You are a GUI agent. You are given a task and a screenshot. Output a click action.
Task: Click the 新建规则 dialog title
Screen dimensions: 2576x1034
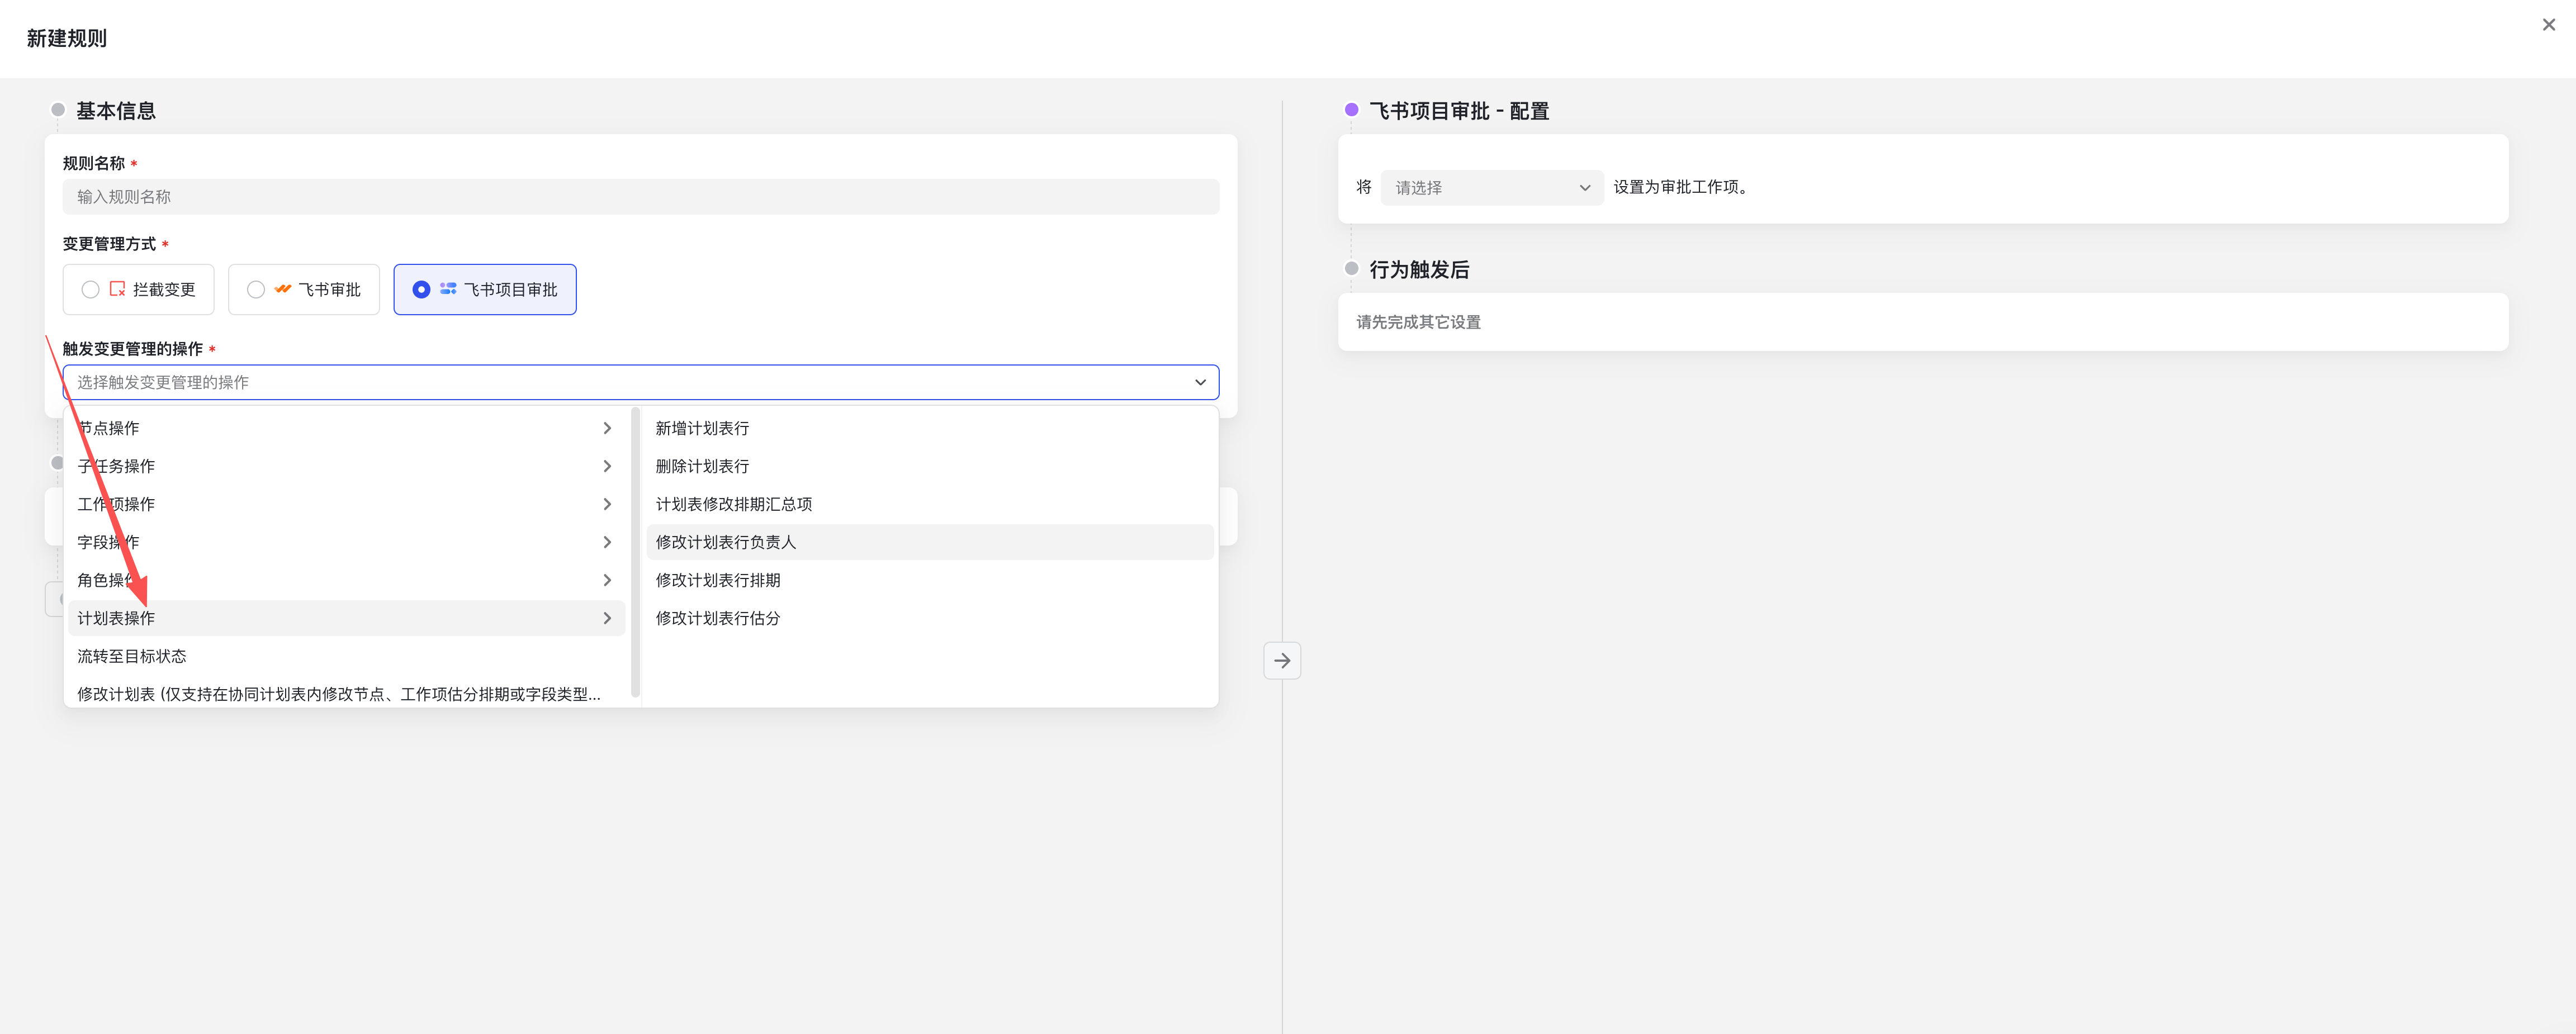point(67,38)
